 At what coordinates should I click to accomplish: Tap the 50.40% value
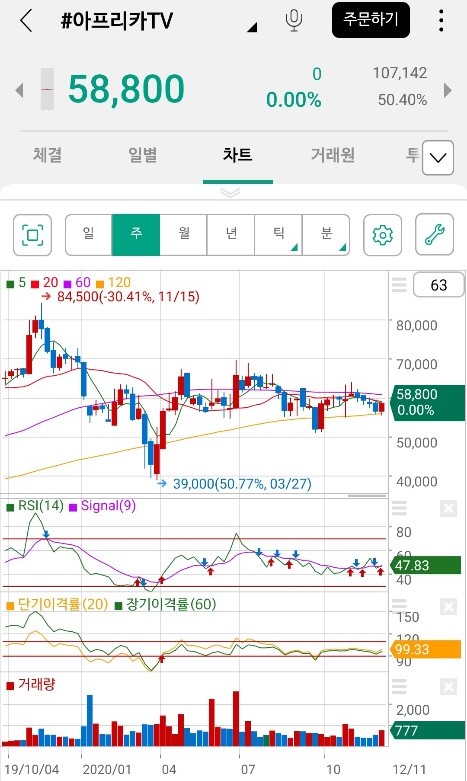[x=402, y=100]
